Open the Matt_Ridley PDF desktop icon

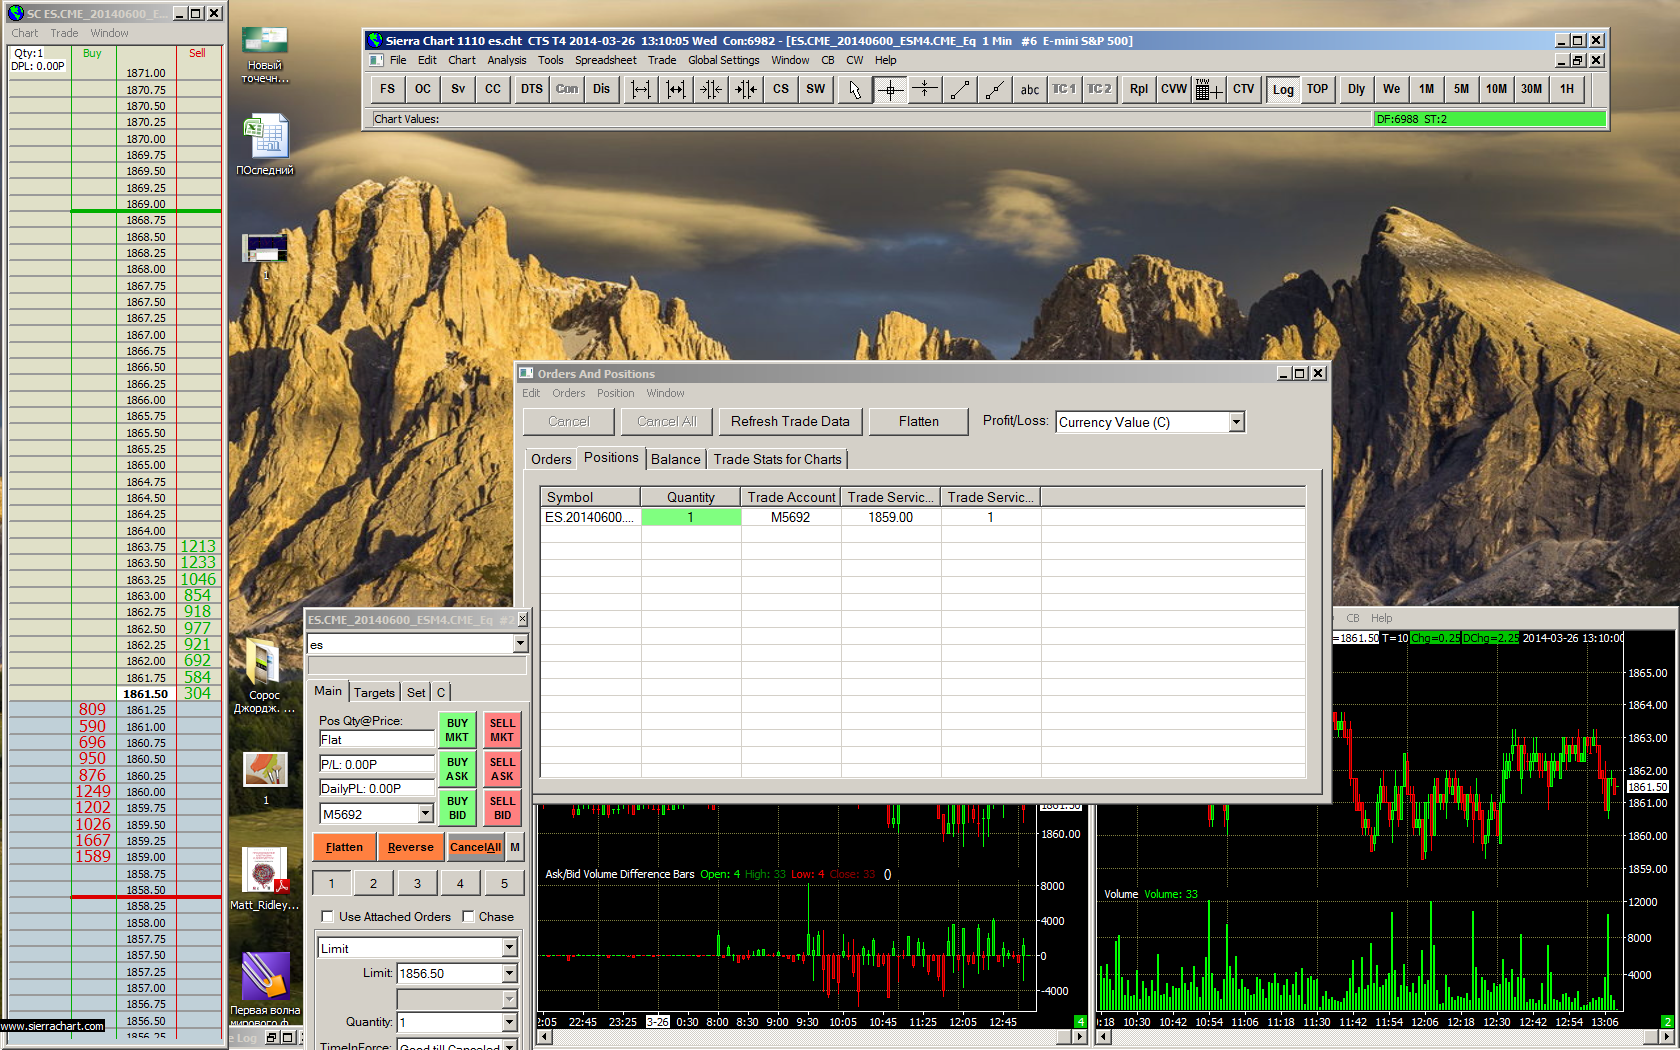point(265,872)
